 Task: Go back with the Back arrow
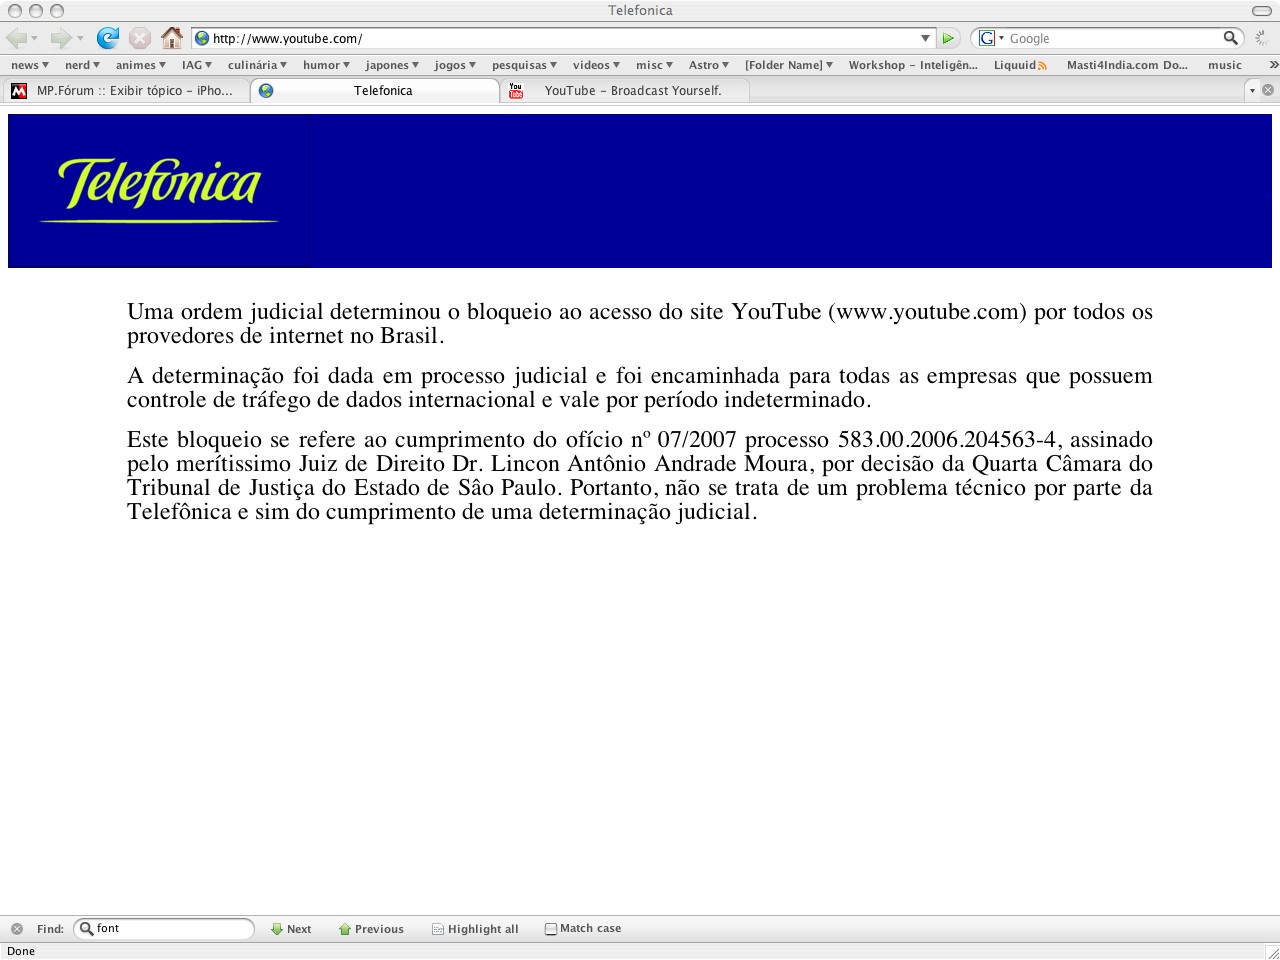[16, 38]
